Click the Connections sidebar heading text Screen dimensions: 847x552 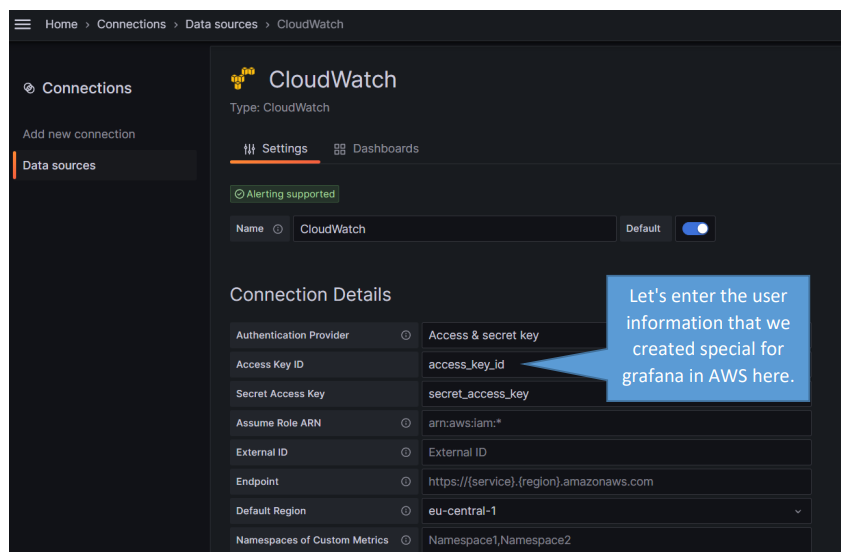(x=87, y=88)
